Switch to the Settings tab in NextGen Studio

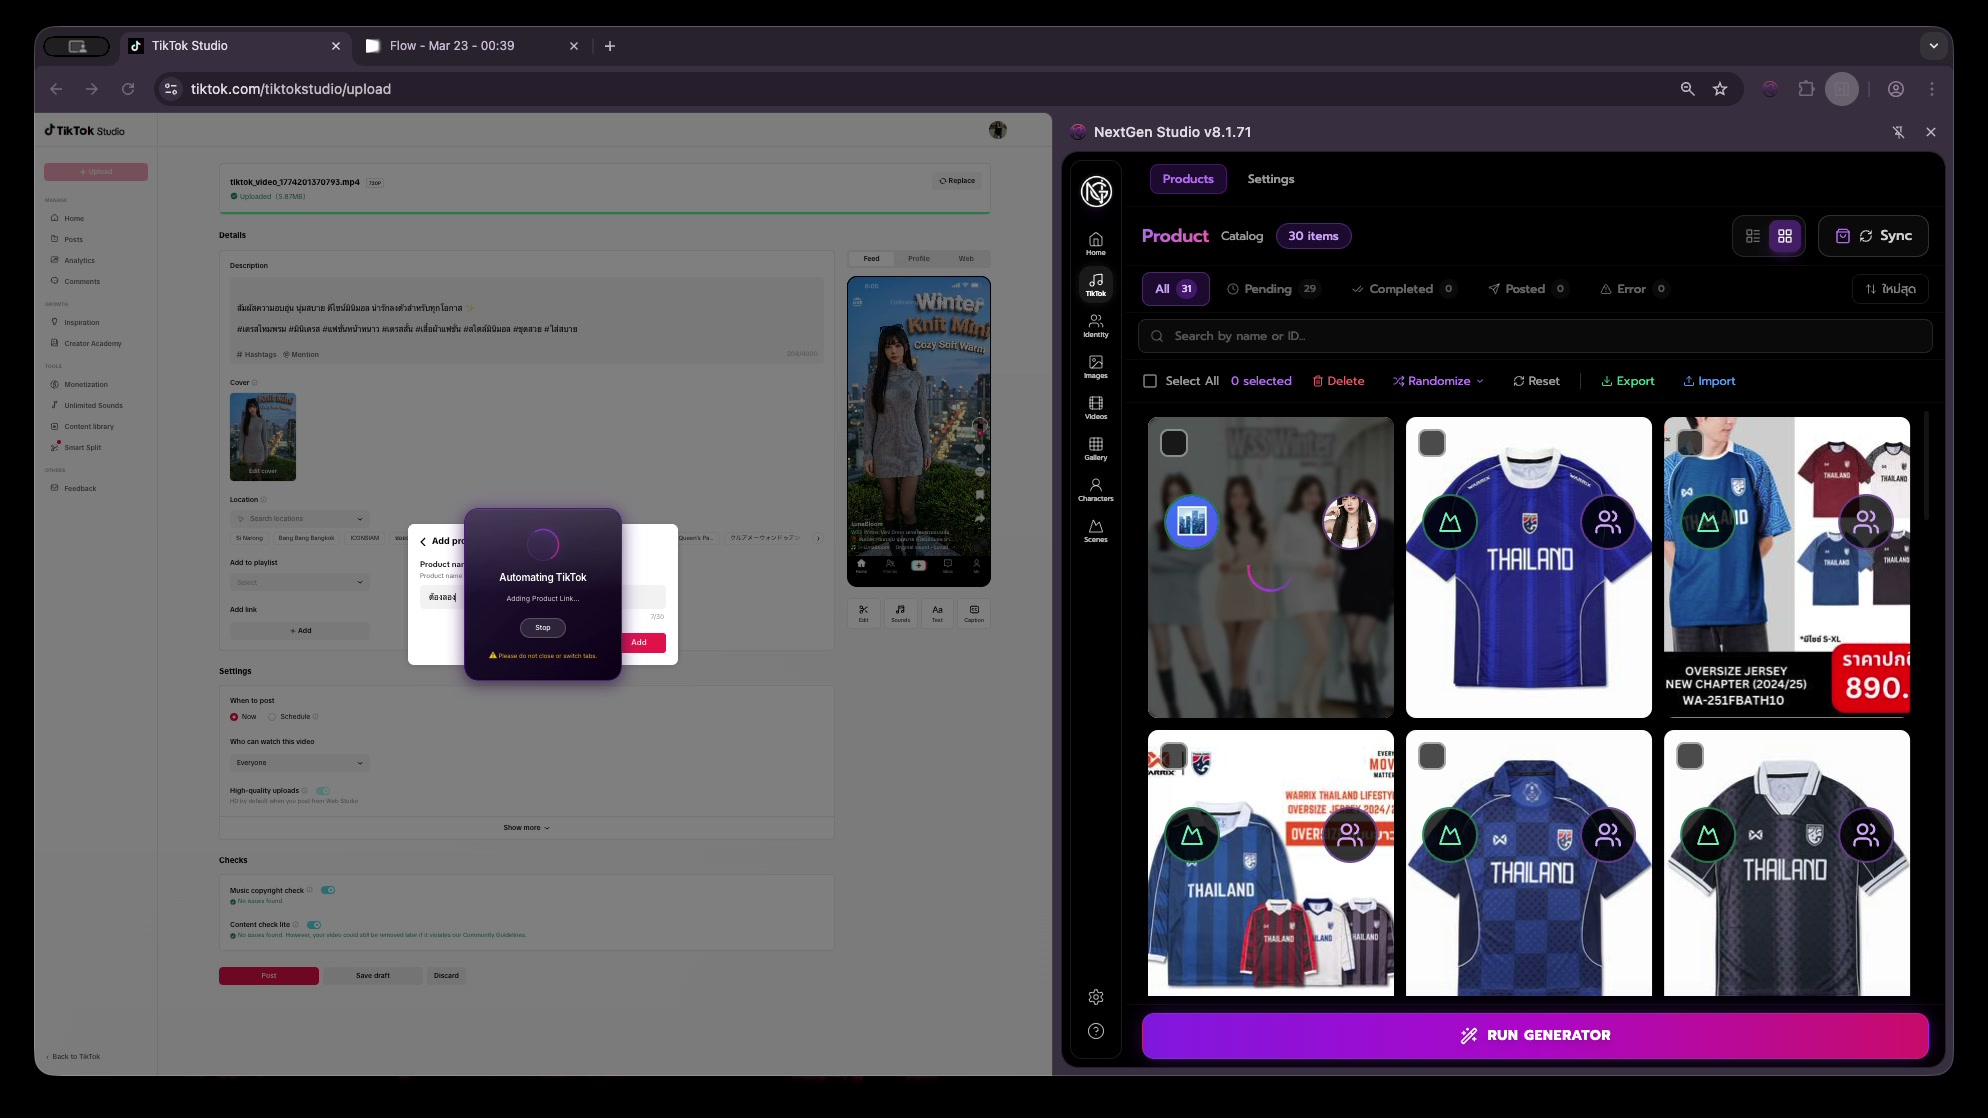coord(1270,179)
